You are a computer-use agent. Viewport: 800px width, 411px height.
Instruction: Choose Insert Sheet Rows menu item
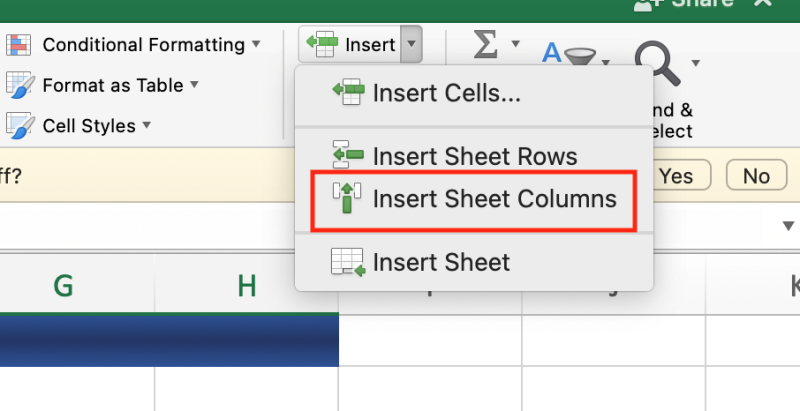click(x=474, y=156)
